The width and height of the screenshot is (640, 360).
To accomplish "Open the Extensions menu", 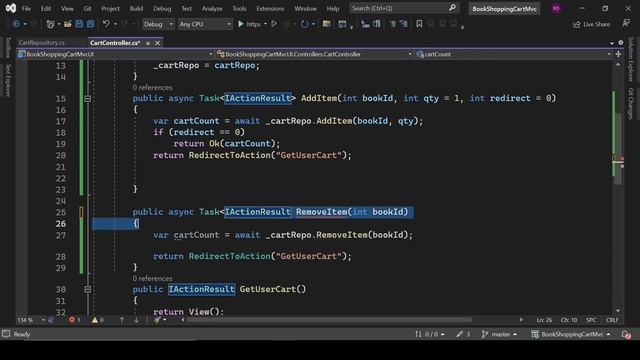I will [x=270, y=8].
